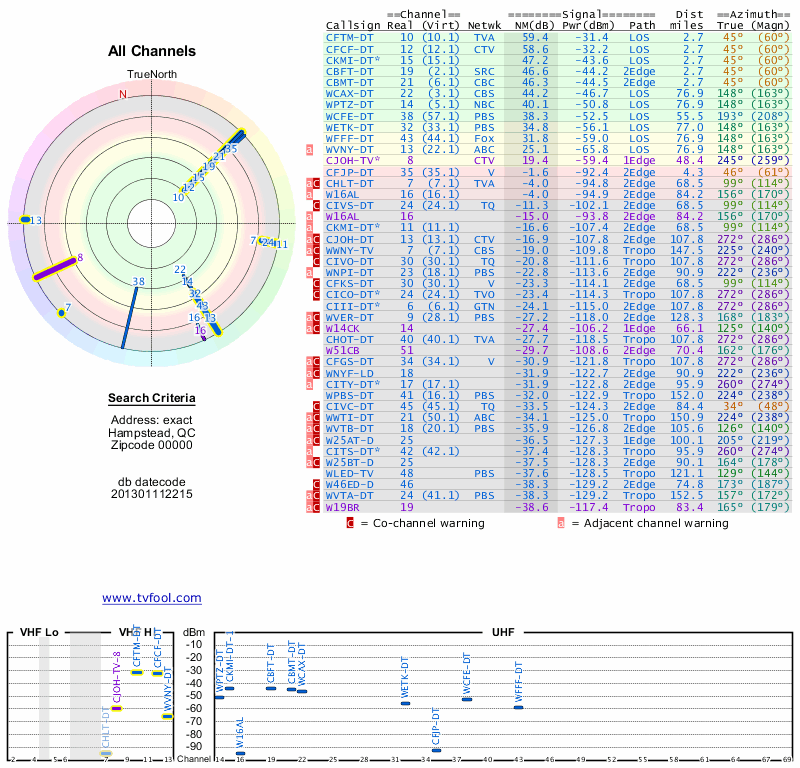The height and width of the screenshot is (768, 800).
Task: Open the www.tvfool.com link
Action: [151, 598]
